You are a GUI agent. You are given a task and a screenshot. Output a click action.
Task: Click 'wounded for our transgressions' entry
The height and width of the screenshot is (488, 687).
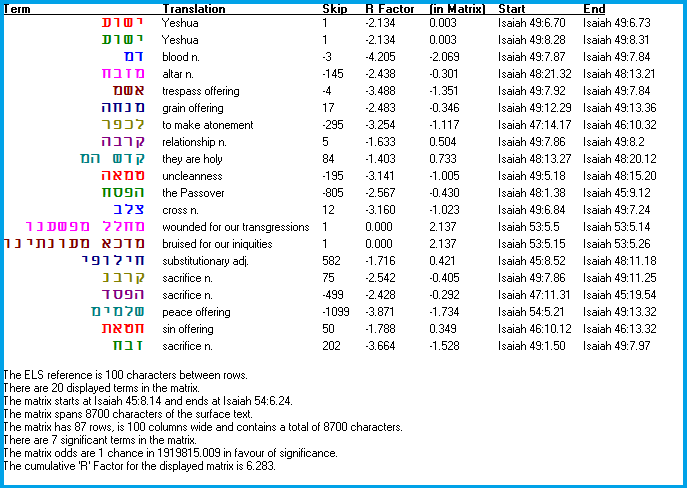pos(228,226)
